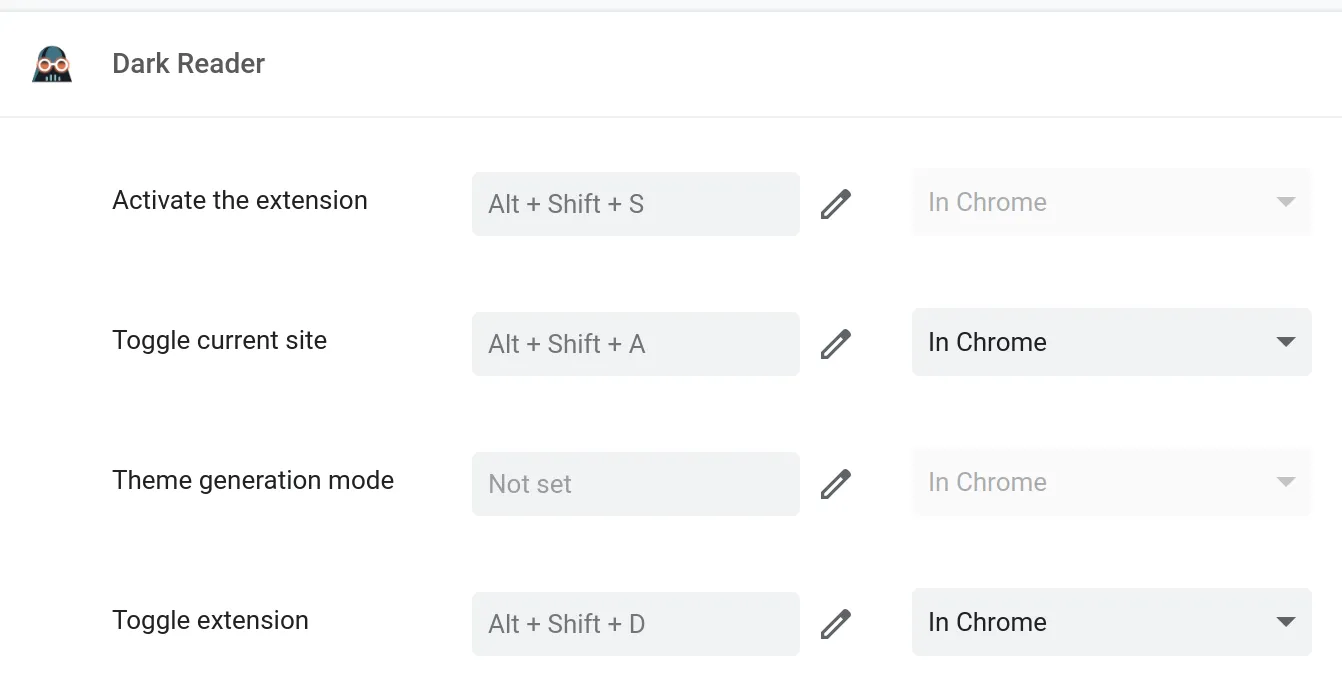Screen dimensions: 1342x699
Task: Click dropdown arrow in Toggle current site row
Action: [x=1286, y=342]
